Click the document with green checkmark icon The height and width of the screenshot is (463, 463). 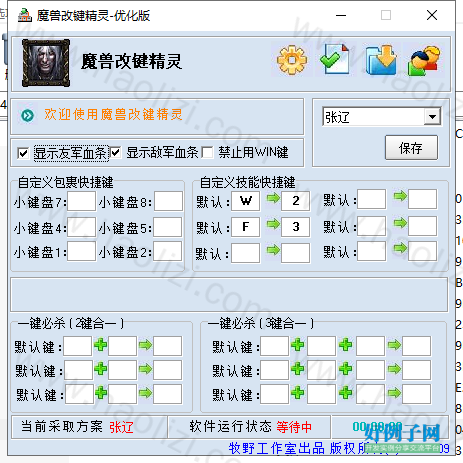(334, 59)
